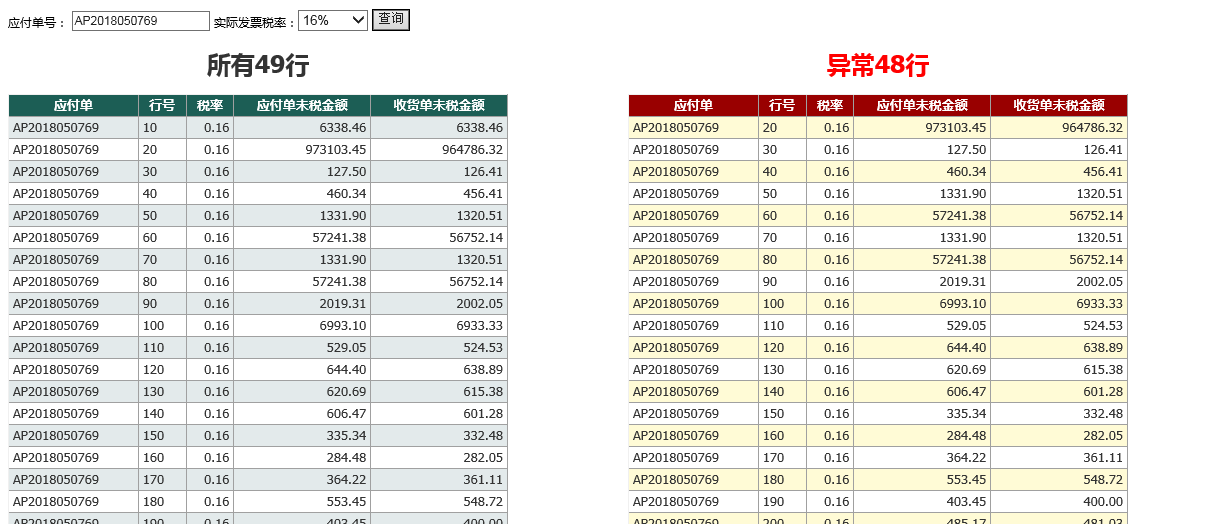Select row number 100 in all-rows table
The image size is (1227, 524).
[162, 326]
